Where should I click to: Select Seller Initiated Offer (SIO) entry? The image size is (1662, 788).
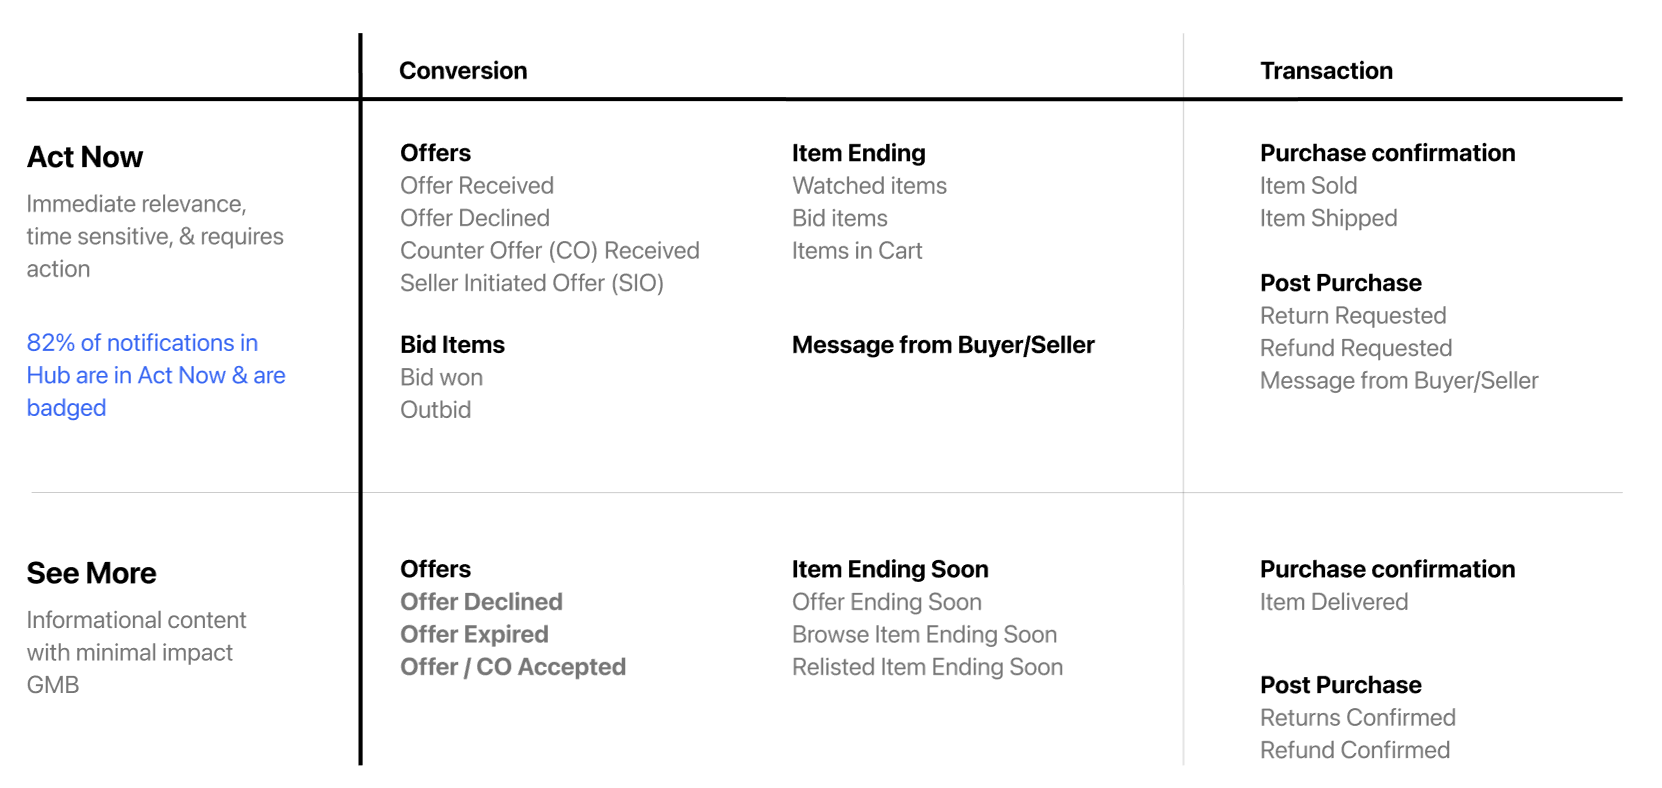(532, 283)
